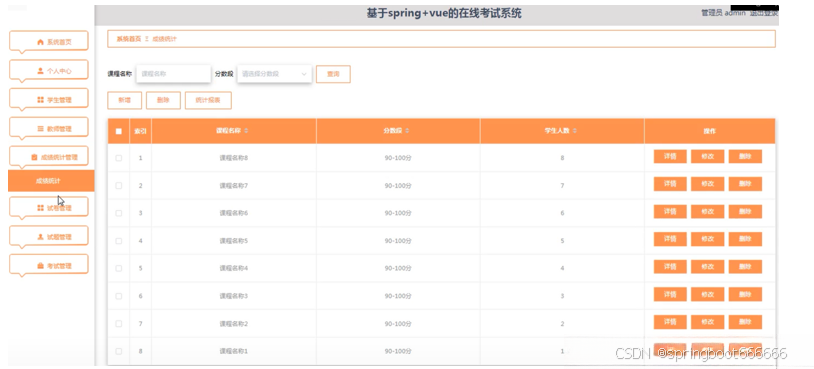Viewport: 814px width, 369px height.
Task: Open the 试题管理 sidebar menu
Action: (49, 237)
